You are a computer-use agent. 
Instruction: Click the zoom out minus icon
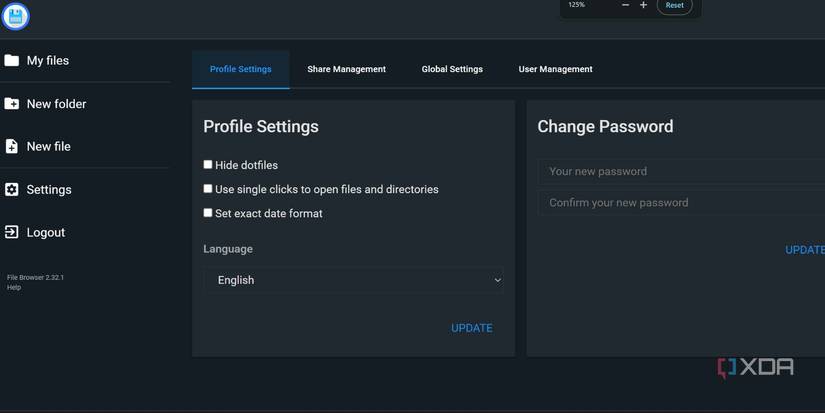pyautogui.click(x=625, y=6)
